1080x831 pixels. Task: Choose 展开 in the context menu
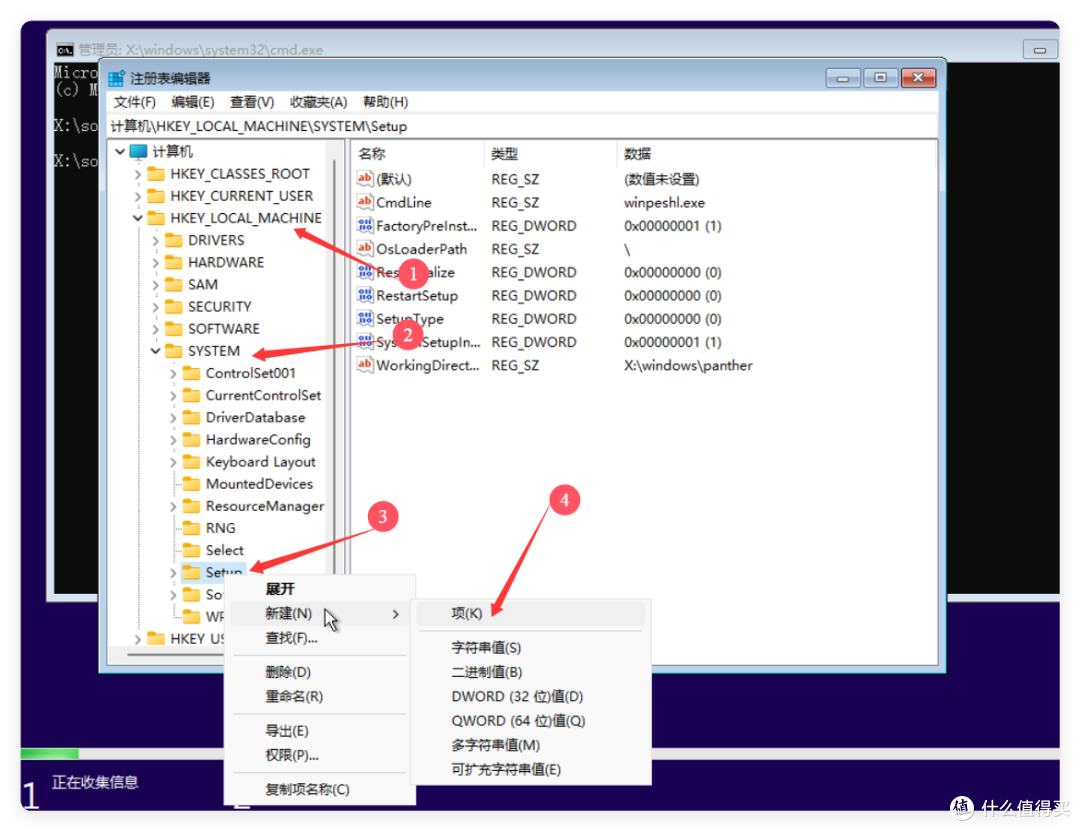click(320, 588)
